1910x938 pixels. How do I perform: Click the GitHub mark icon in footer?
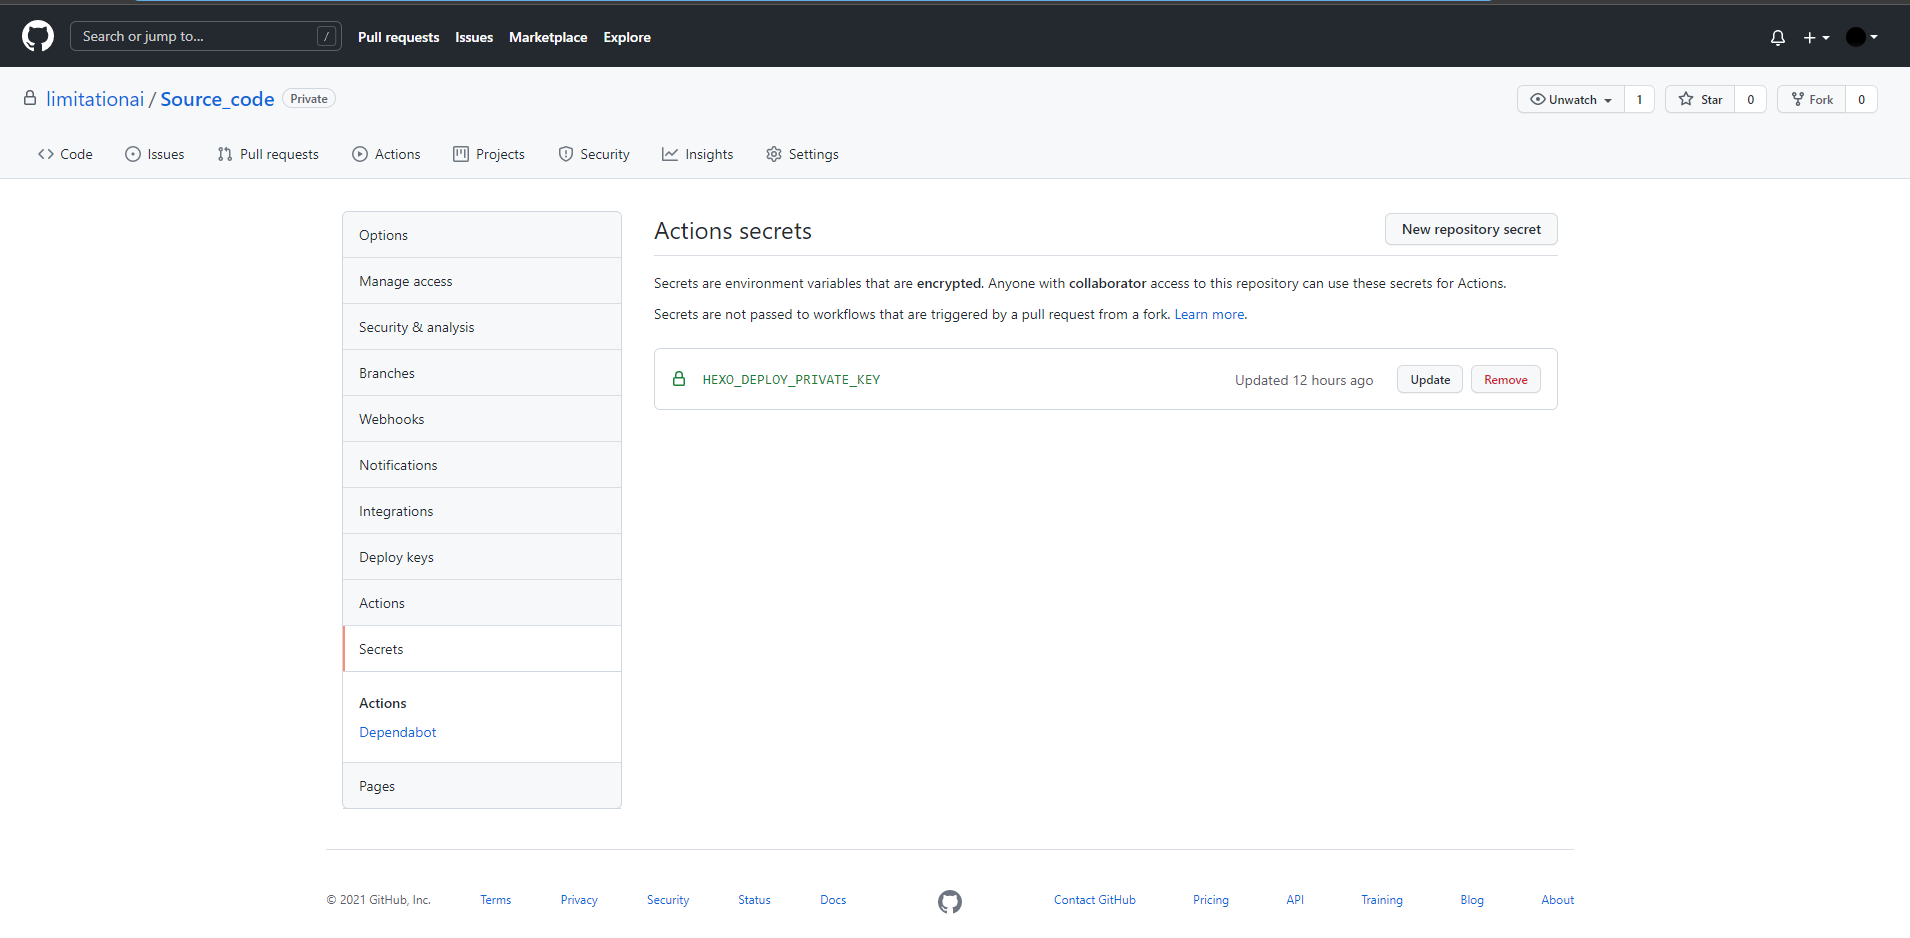pyautogui.click(x=950, y=902)
